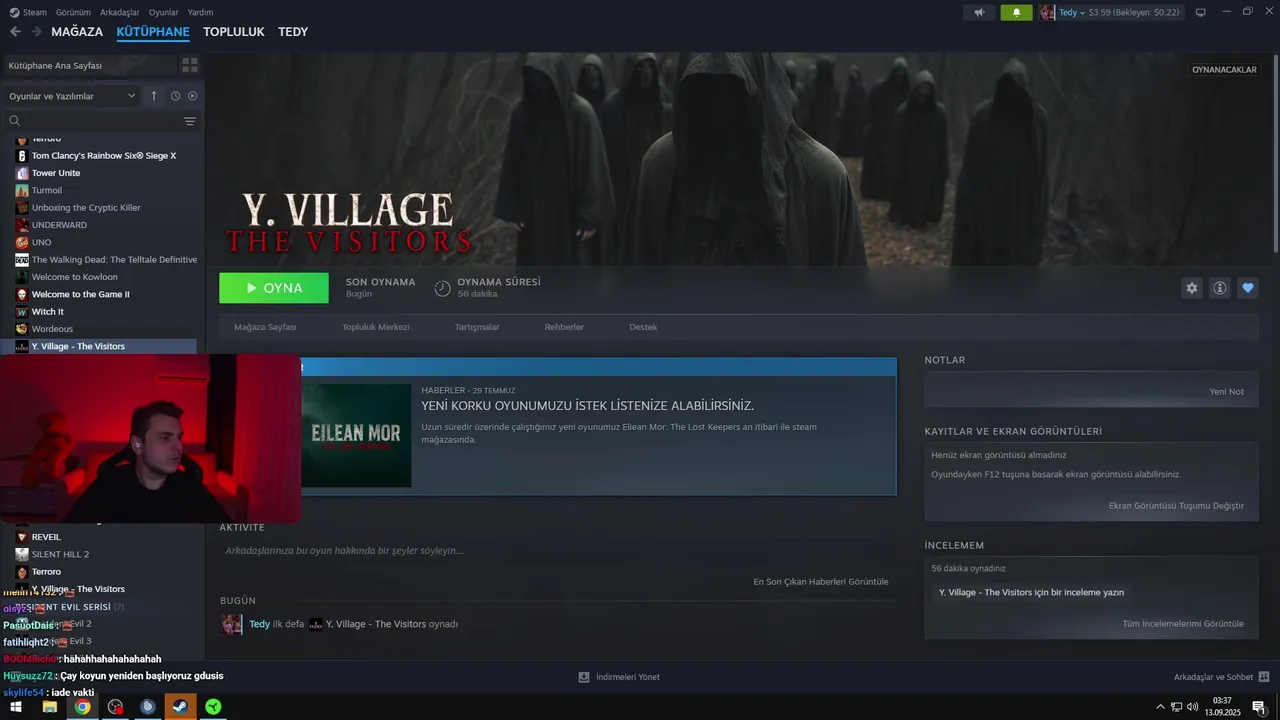
Task: Open File Explorer from taskbar
Action: [49, 707]
